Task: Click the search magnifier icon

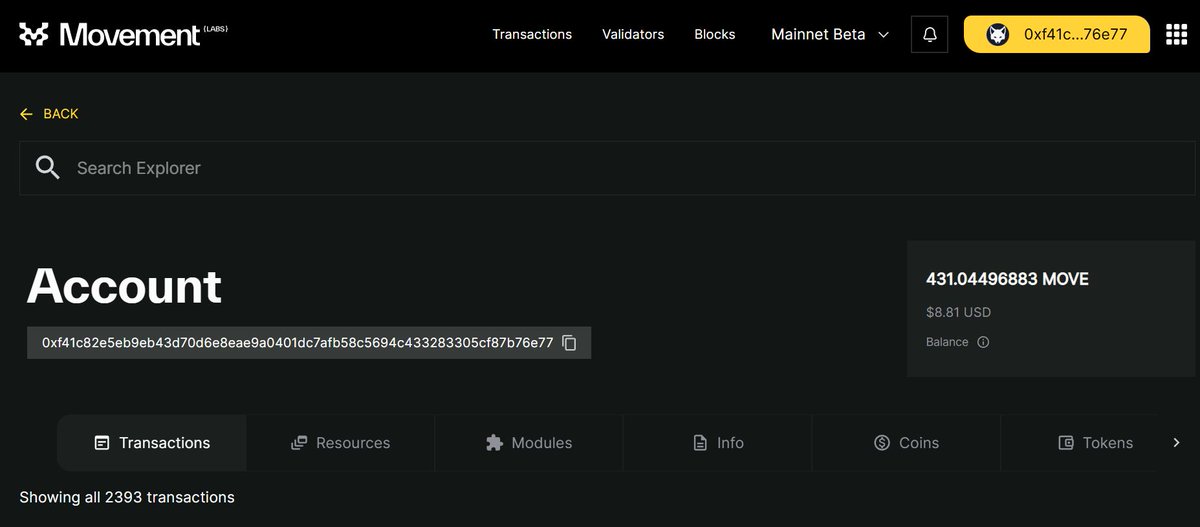Action: tap(47, 167)
